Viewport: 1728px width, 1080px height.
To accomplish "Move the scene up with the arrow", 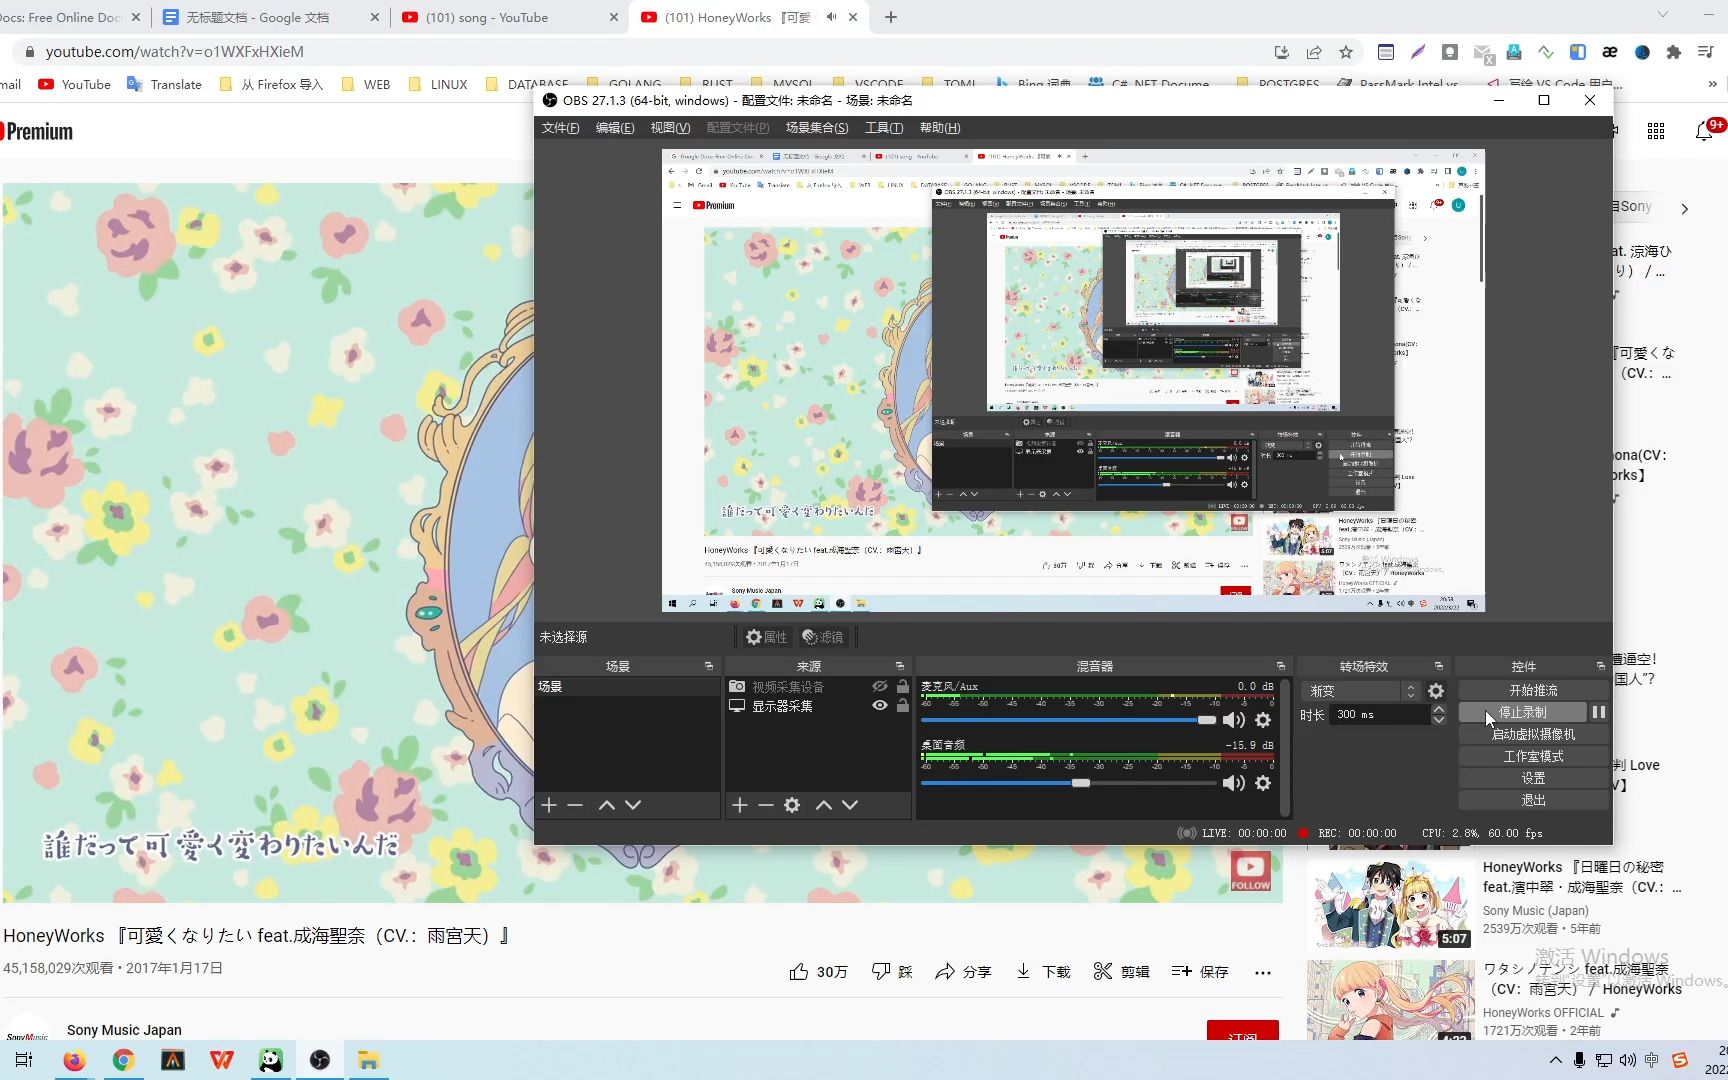I will click(x=607, y=805).
